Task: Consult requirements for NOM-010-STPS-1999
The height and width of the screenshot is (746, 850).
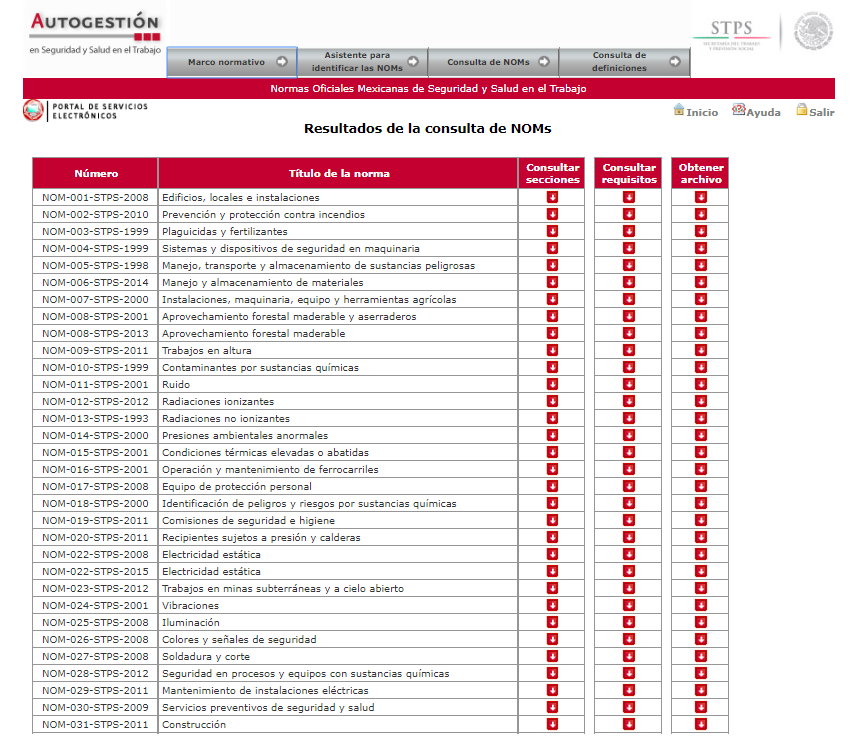Action: click(628, 367)
